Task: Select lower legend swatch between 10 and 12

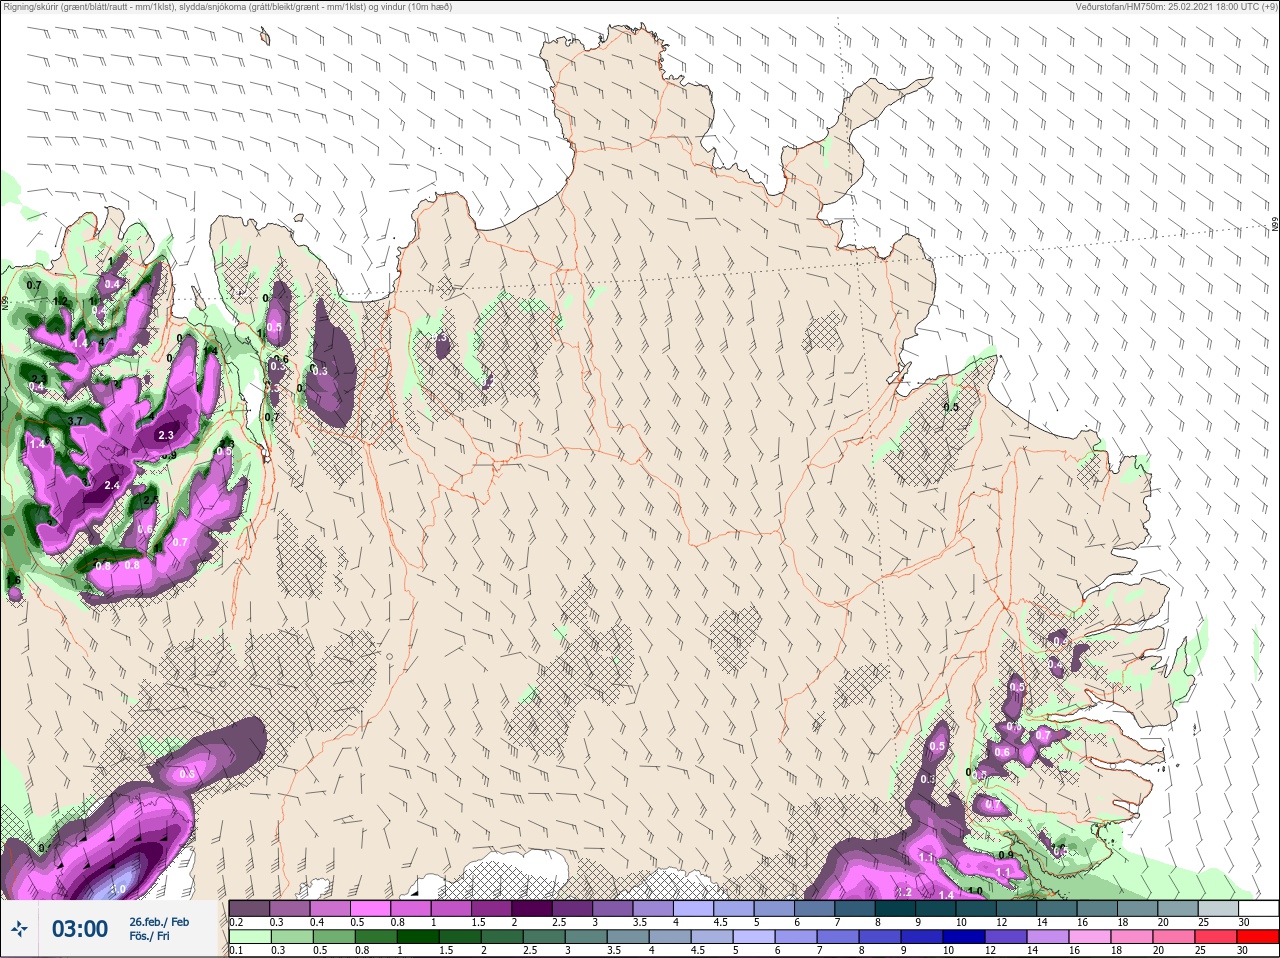Action: pos(964,937)
